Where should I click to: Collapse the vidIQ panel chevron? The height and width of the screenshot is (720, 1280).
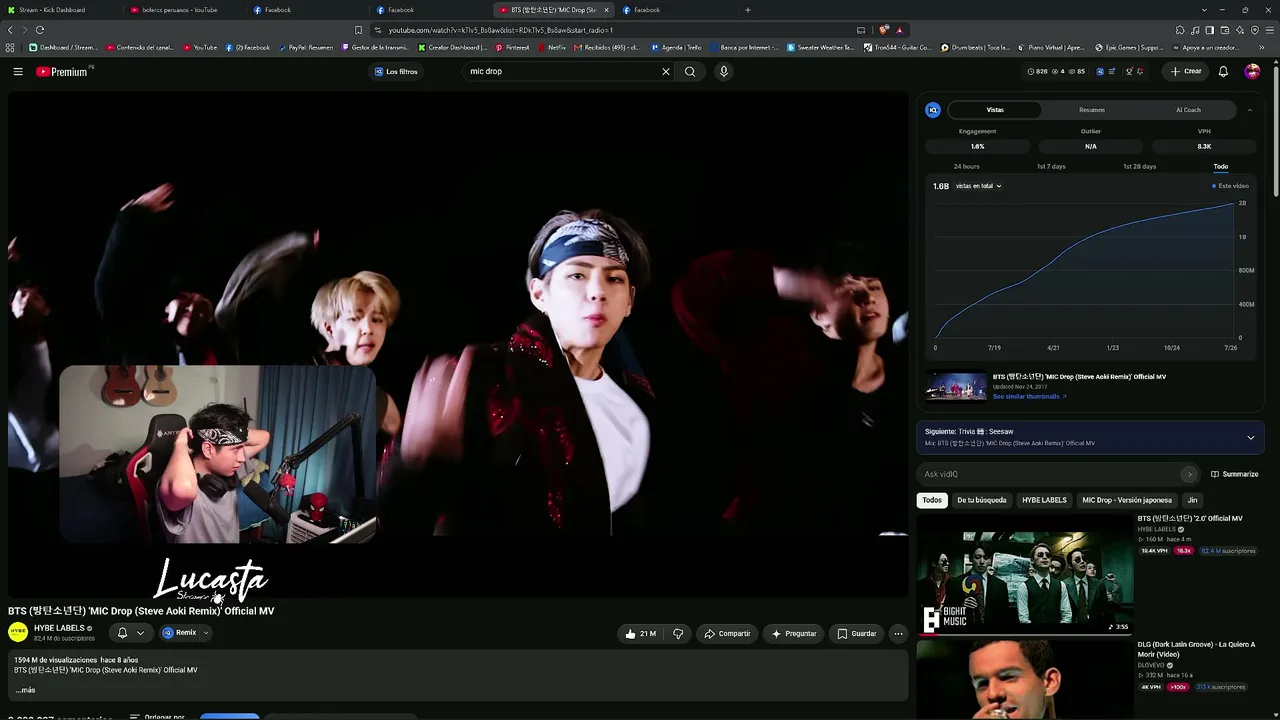click(1250, 110)
